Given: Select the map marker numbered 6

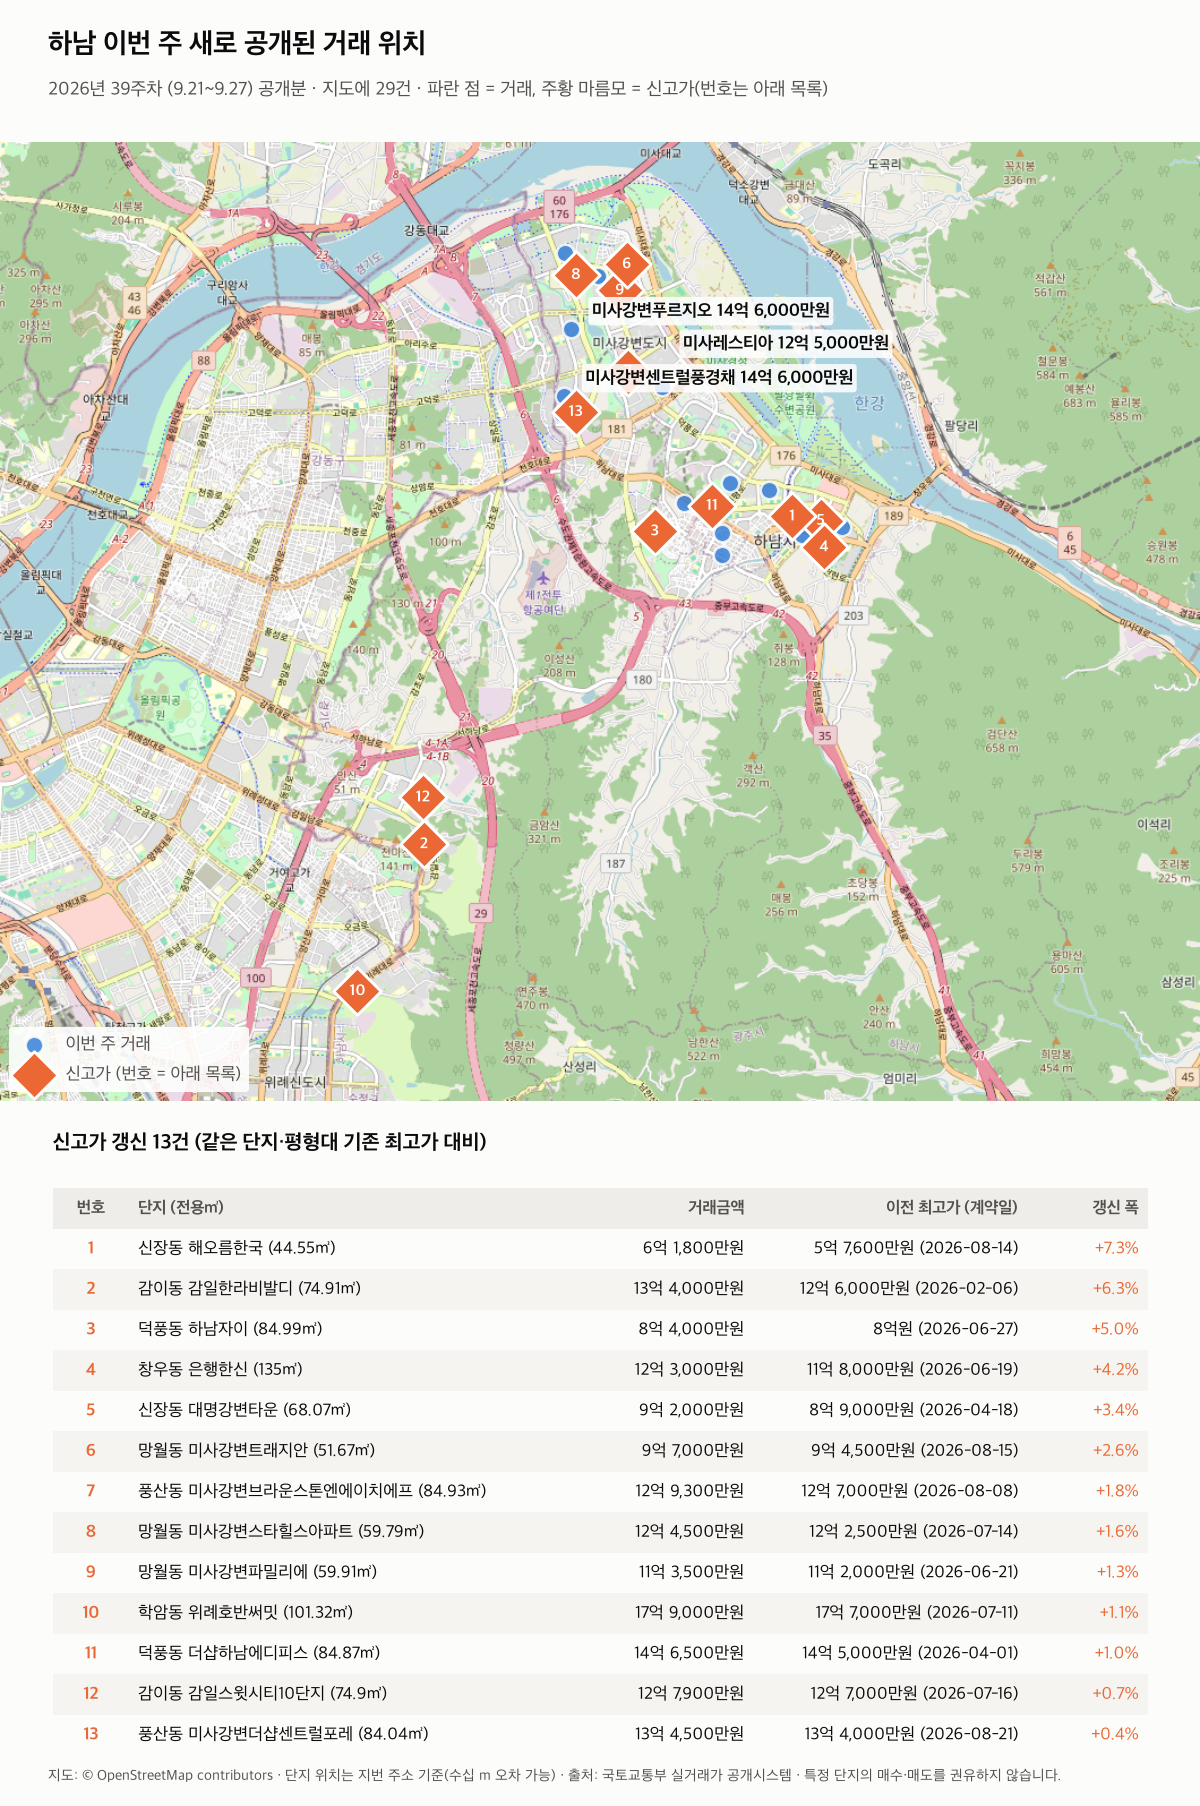Looking at the screenshot, I should click(x=627, y=264).
